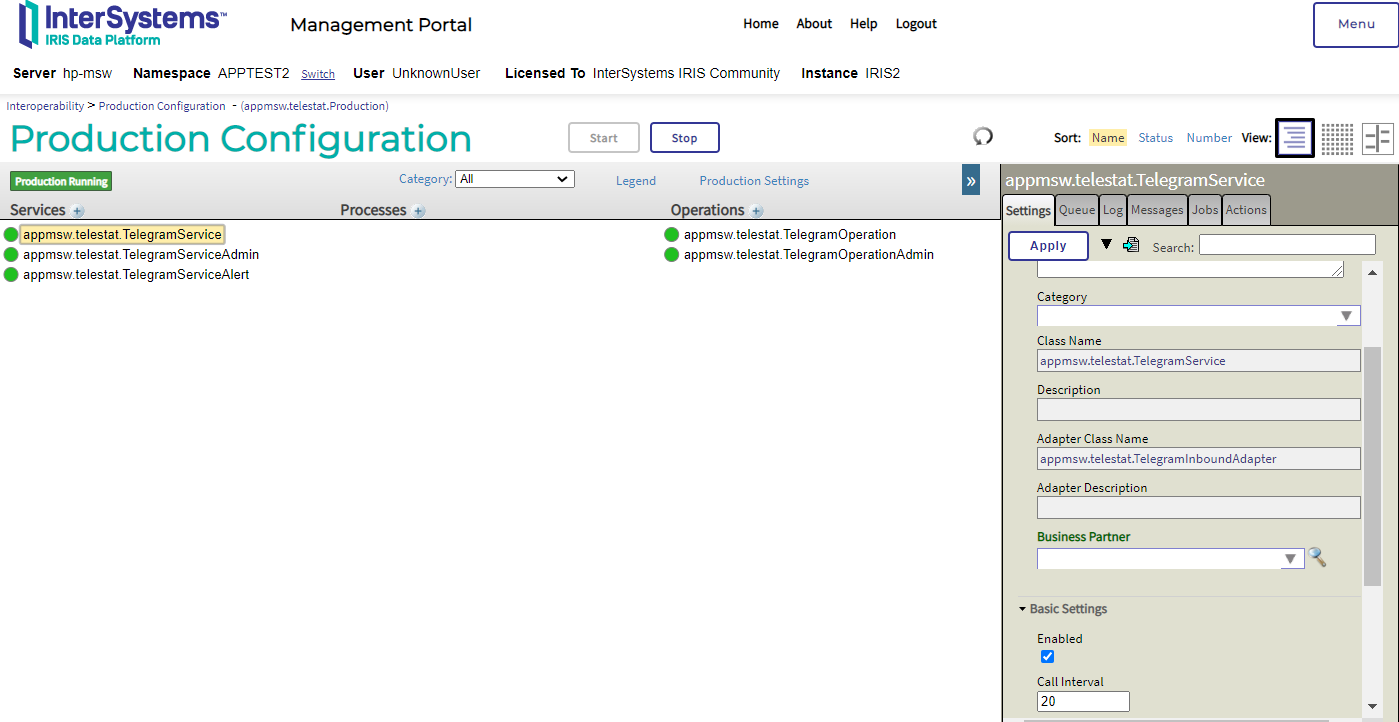Click green status dot of TelegramServiceAlert
This screenshot has width=1399, height=722.
[11, 275]
